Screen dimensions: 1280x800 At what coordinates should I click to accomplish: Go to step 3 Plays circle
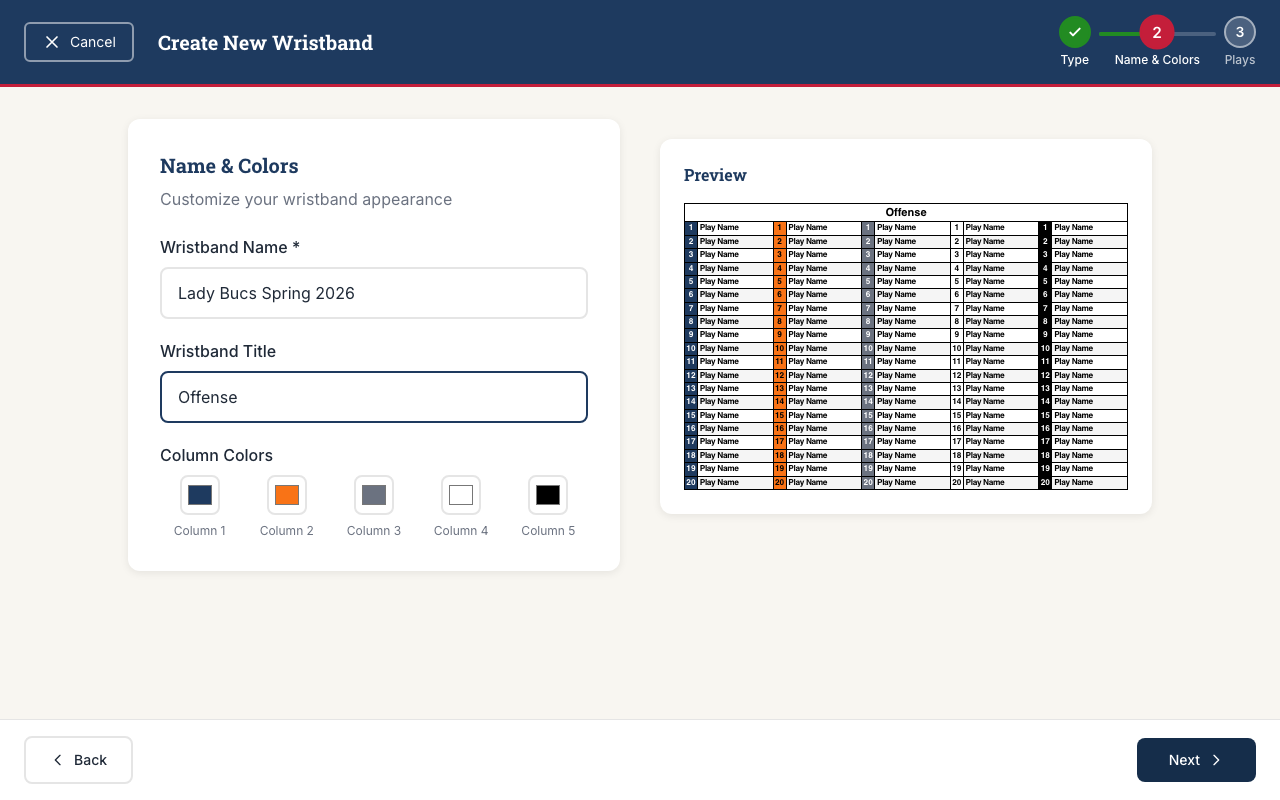[1240, 32]
